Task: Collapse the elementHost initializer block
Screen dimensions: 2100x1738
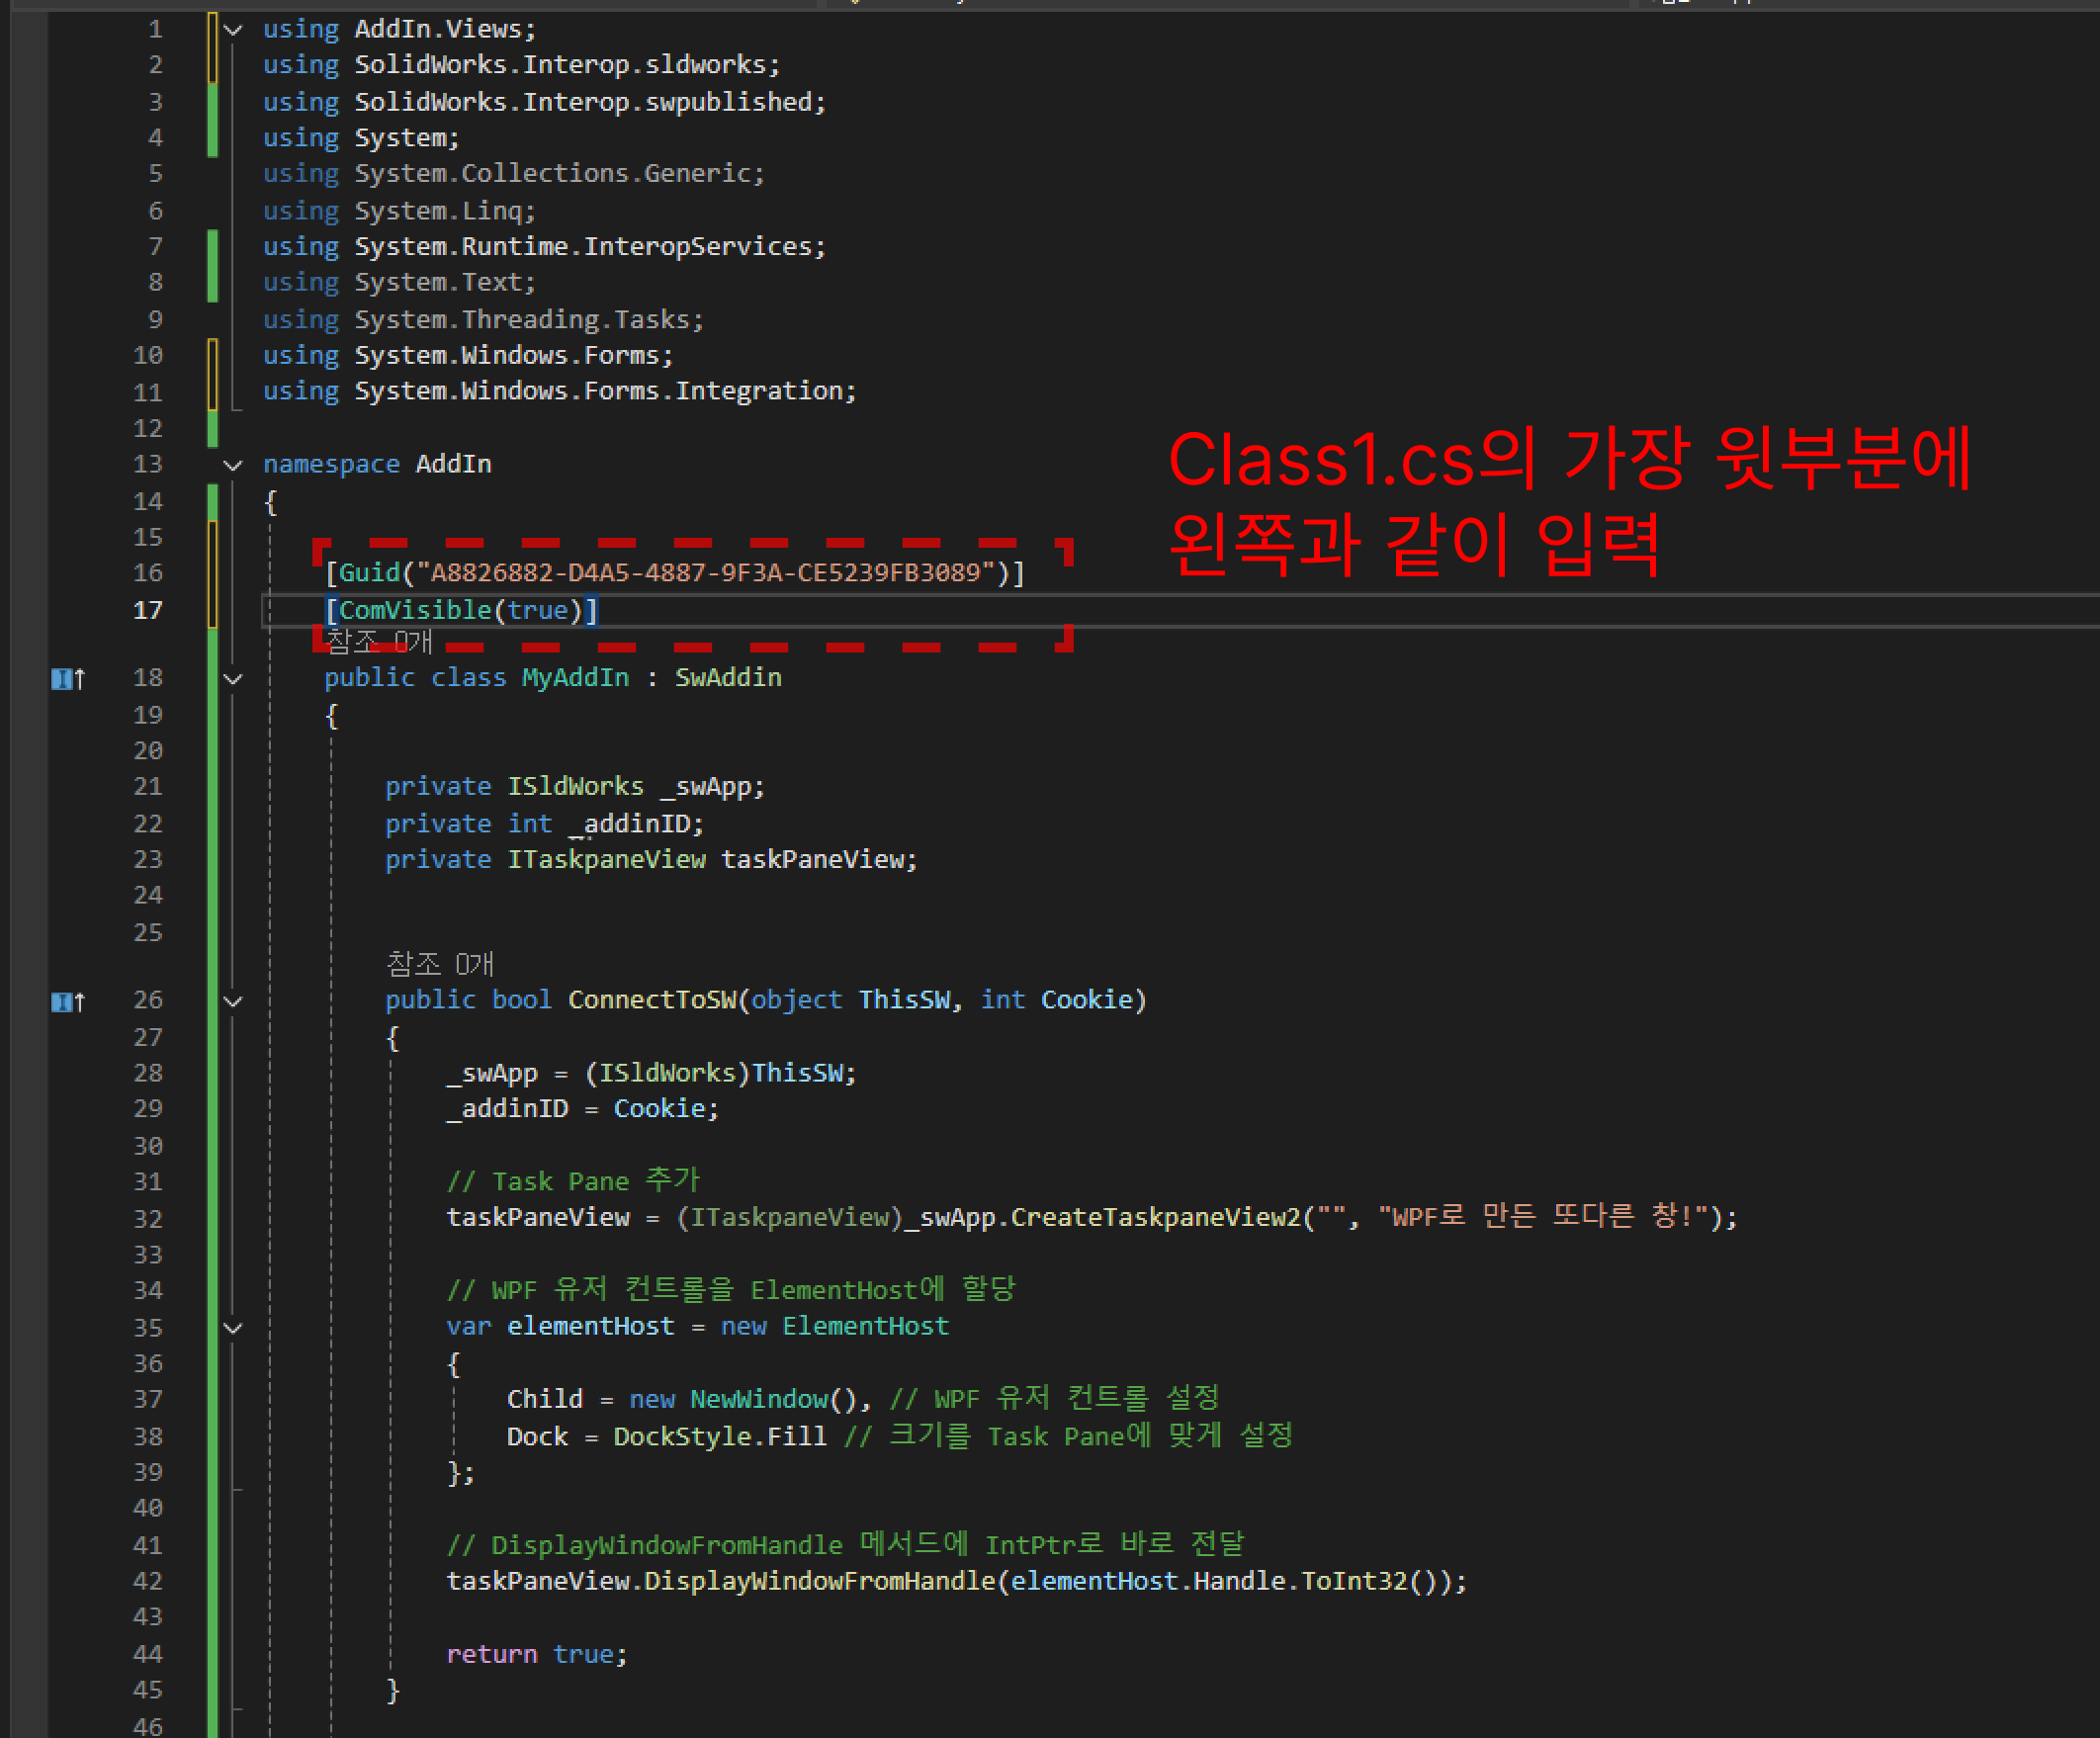Action: coord(233,1328)
